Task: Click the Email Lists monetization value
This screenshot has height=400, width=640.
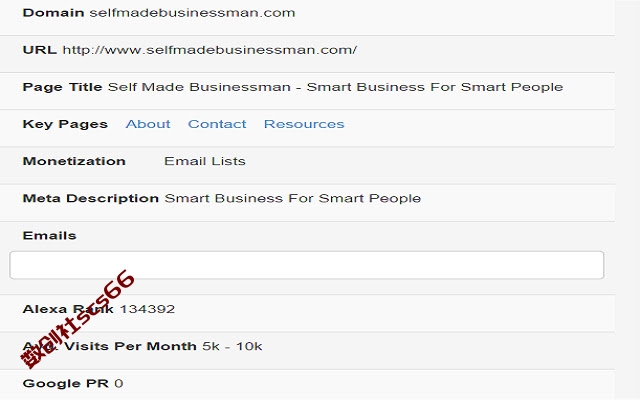Action: tap(204, 161)
